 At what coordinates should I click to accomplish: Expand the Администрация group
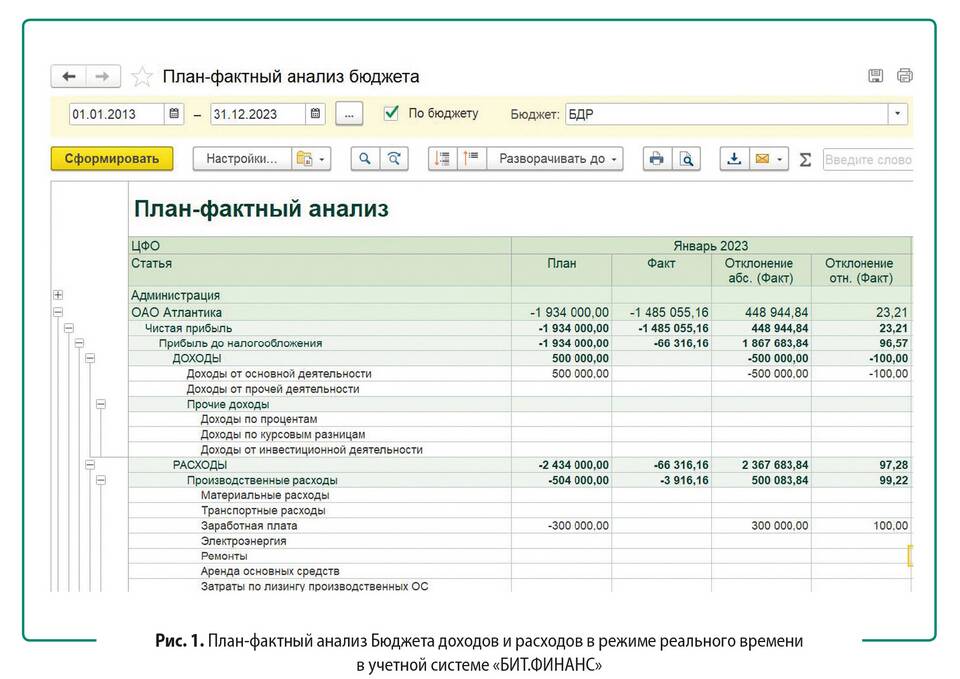click(x=57, y=295)
